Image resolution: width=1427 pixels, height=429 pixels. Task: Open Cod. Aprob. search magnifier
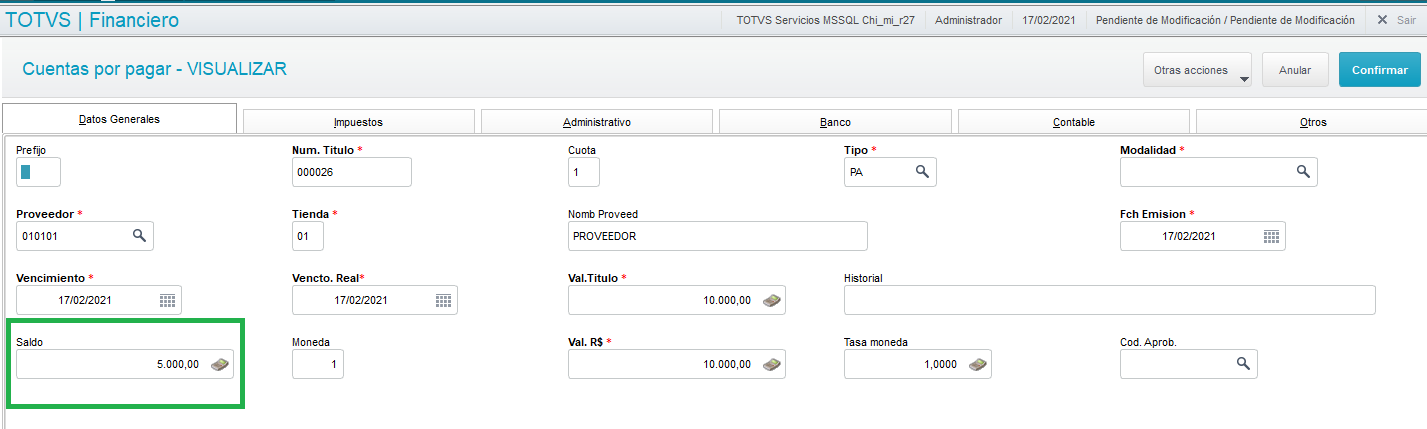point(1243,364)
